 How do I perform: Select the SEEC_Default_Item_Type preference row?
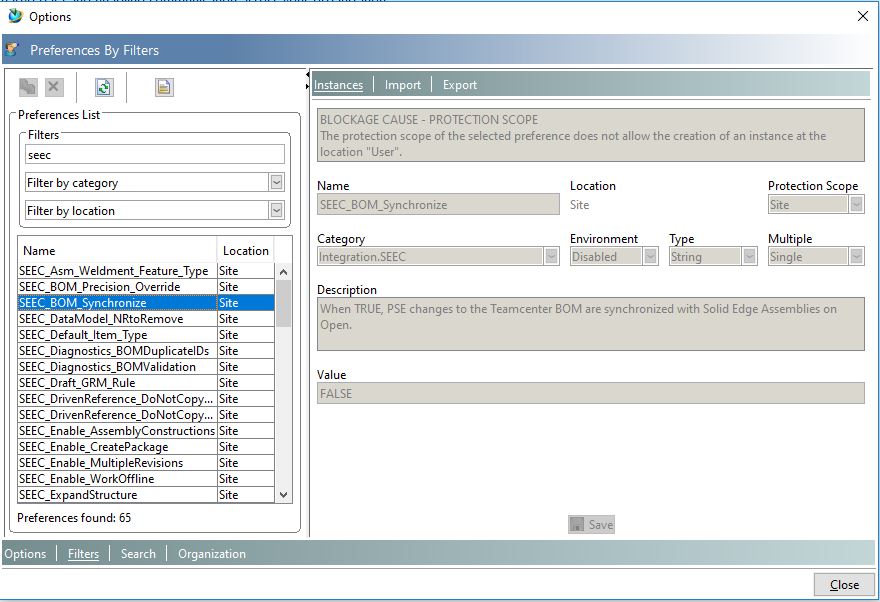110,334
